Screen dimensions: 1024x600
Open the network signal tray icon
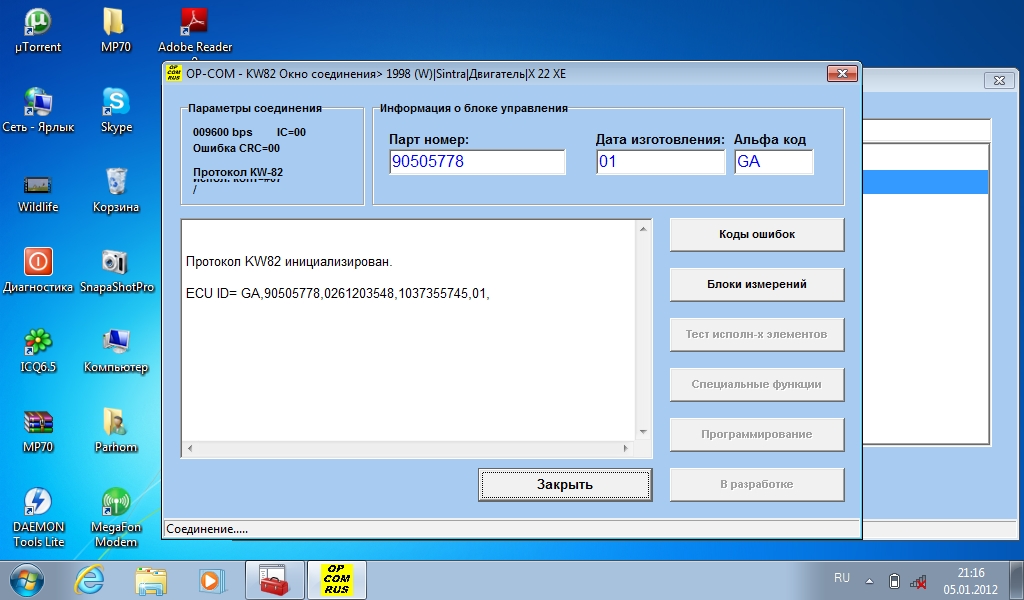pos(919,580)
